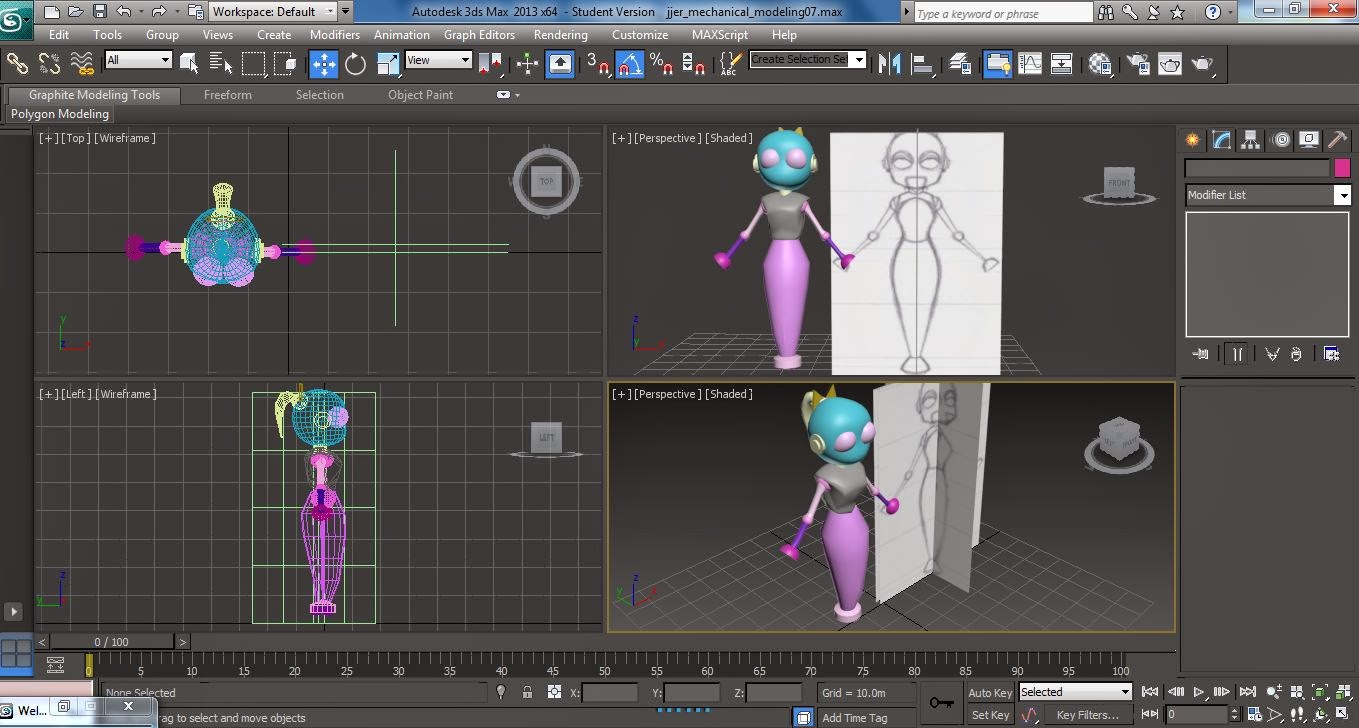Open Render Setup dialog
The image size is (1359, 728).
(x=1137, y=64)
